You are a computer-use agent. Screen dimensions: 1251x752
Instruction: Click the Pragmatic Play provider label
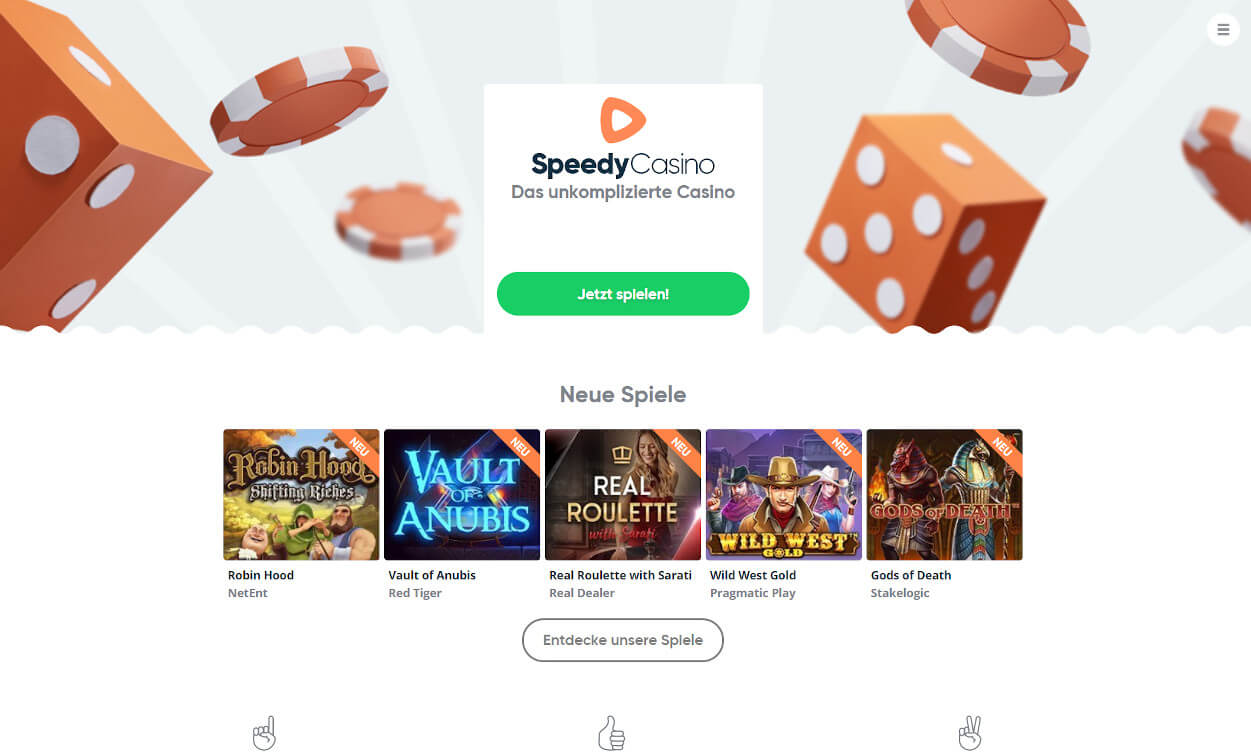click(753, 593)
